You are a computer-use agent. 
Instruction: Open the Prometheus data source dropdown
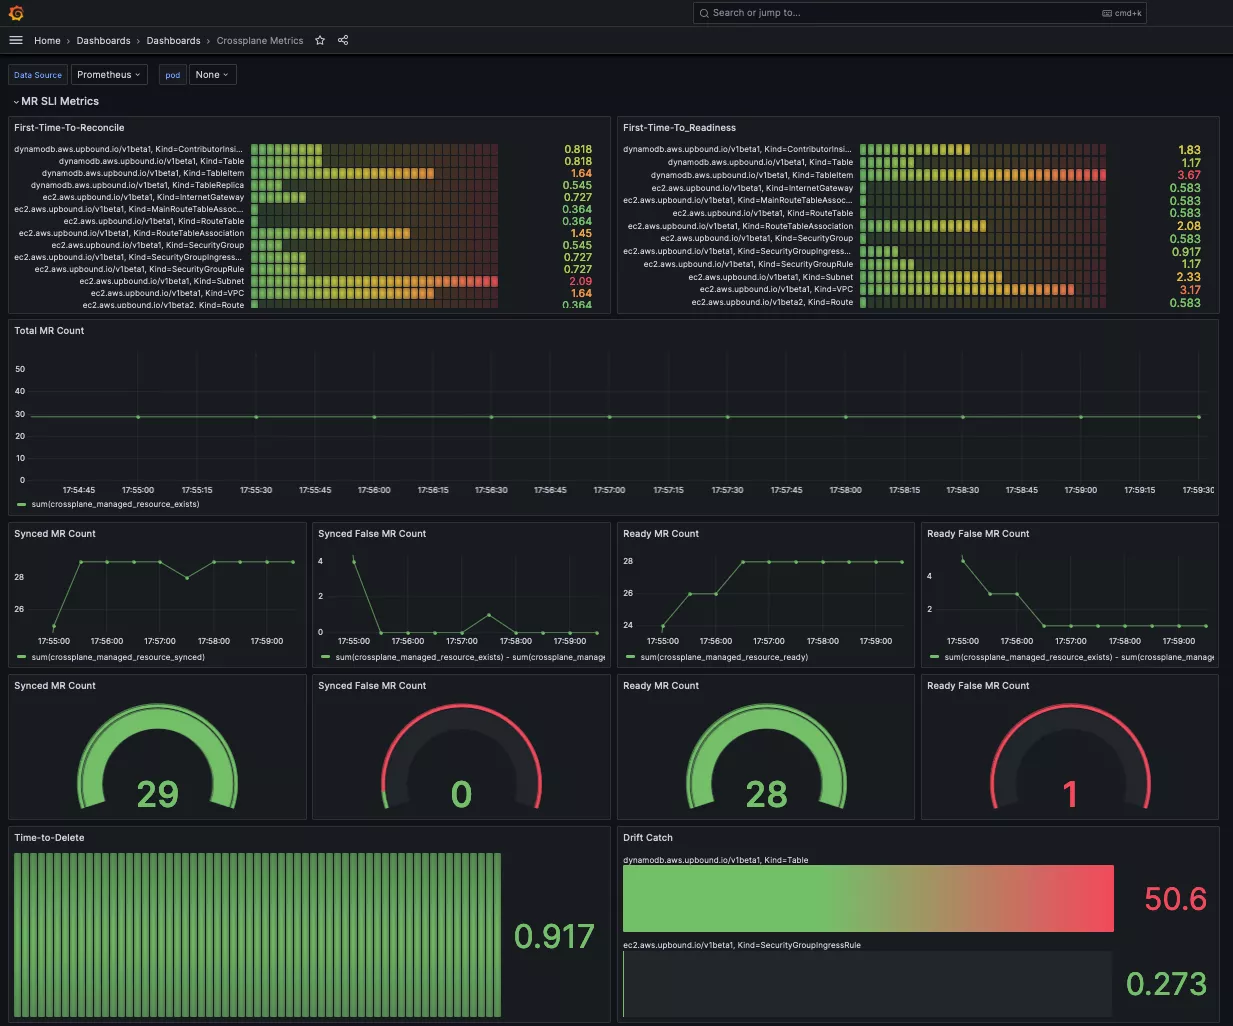coord(109,75)
